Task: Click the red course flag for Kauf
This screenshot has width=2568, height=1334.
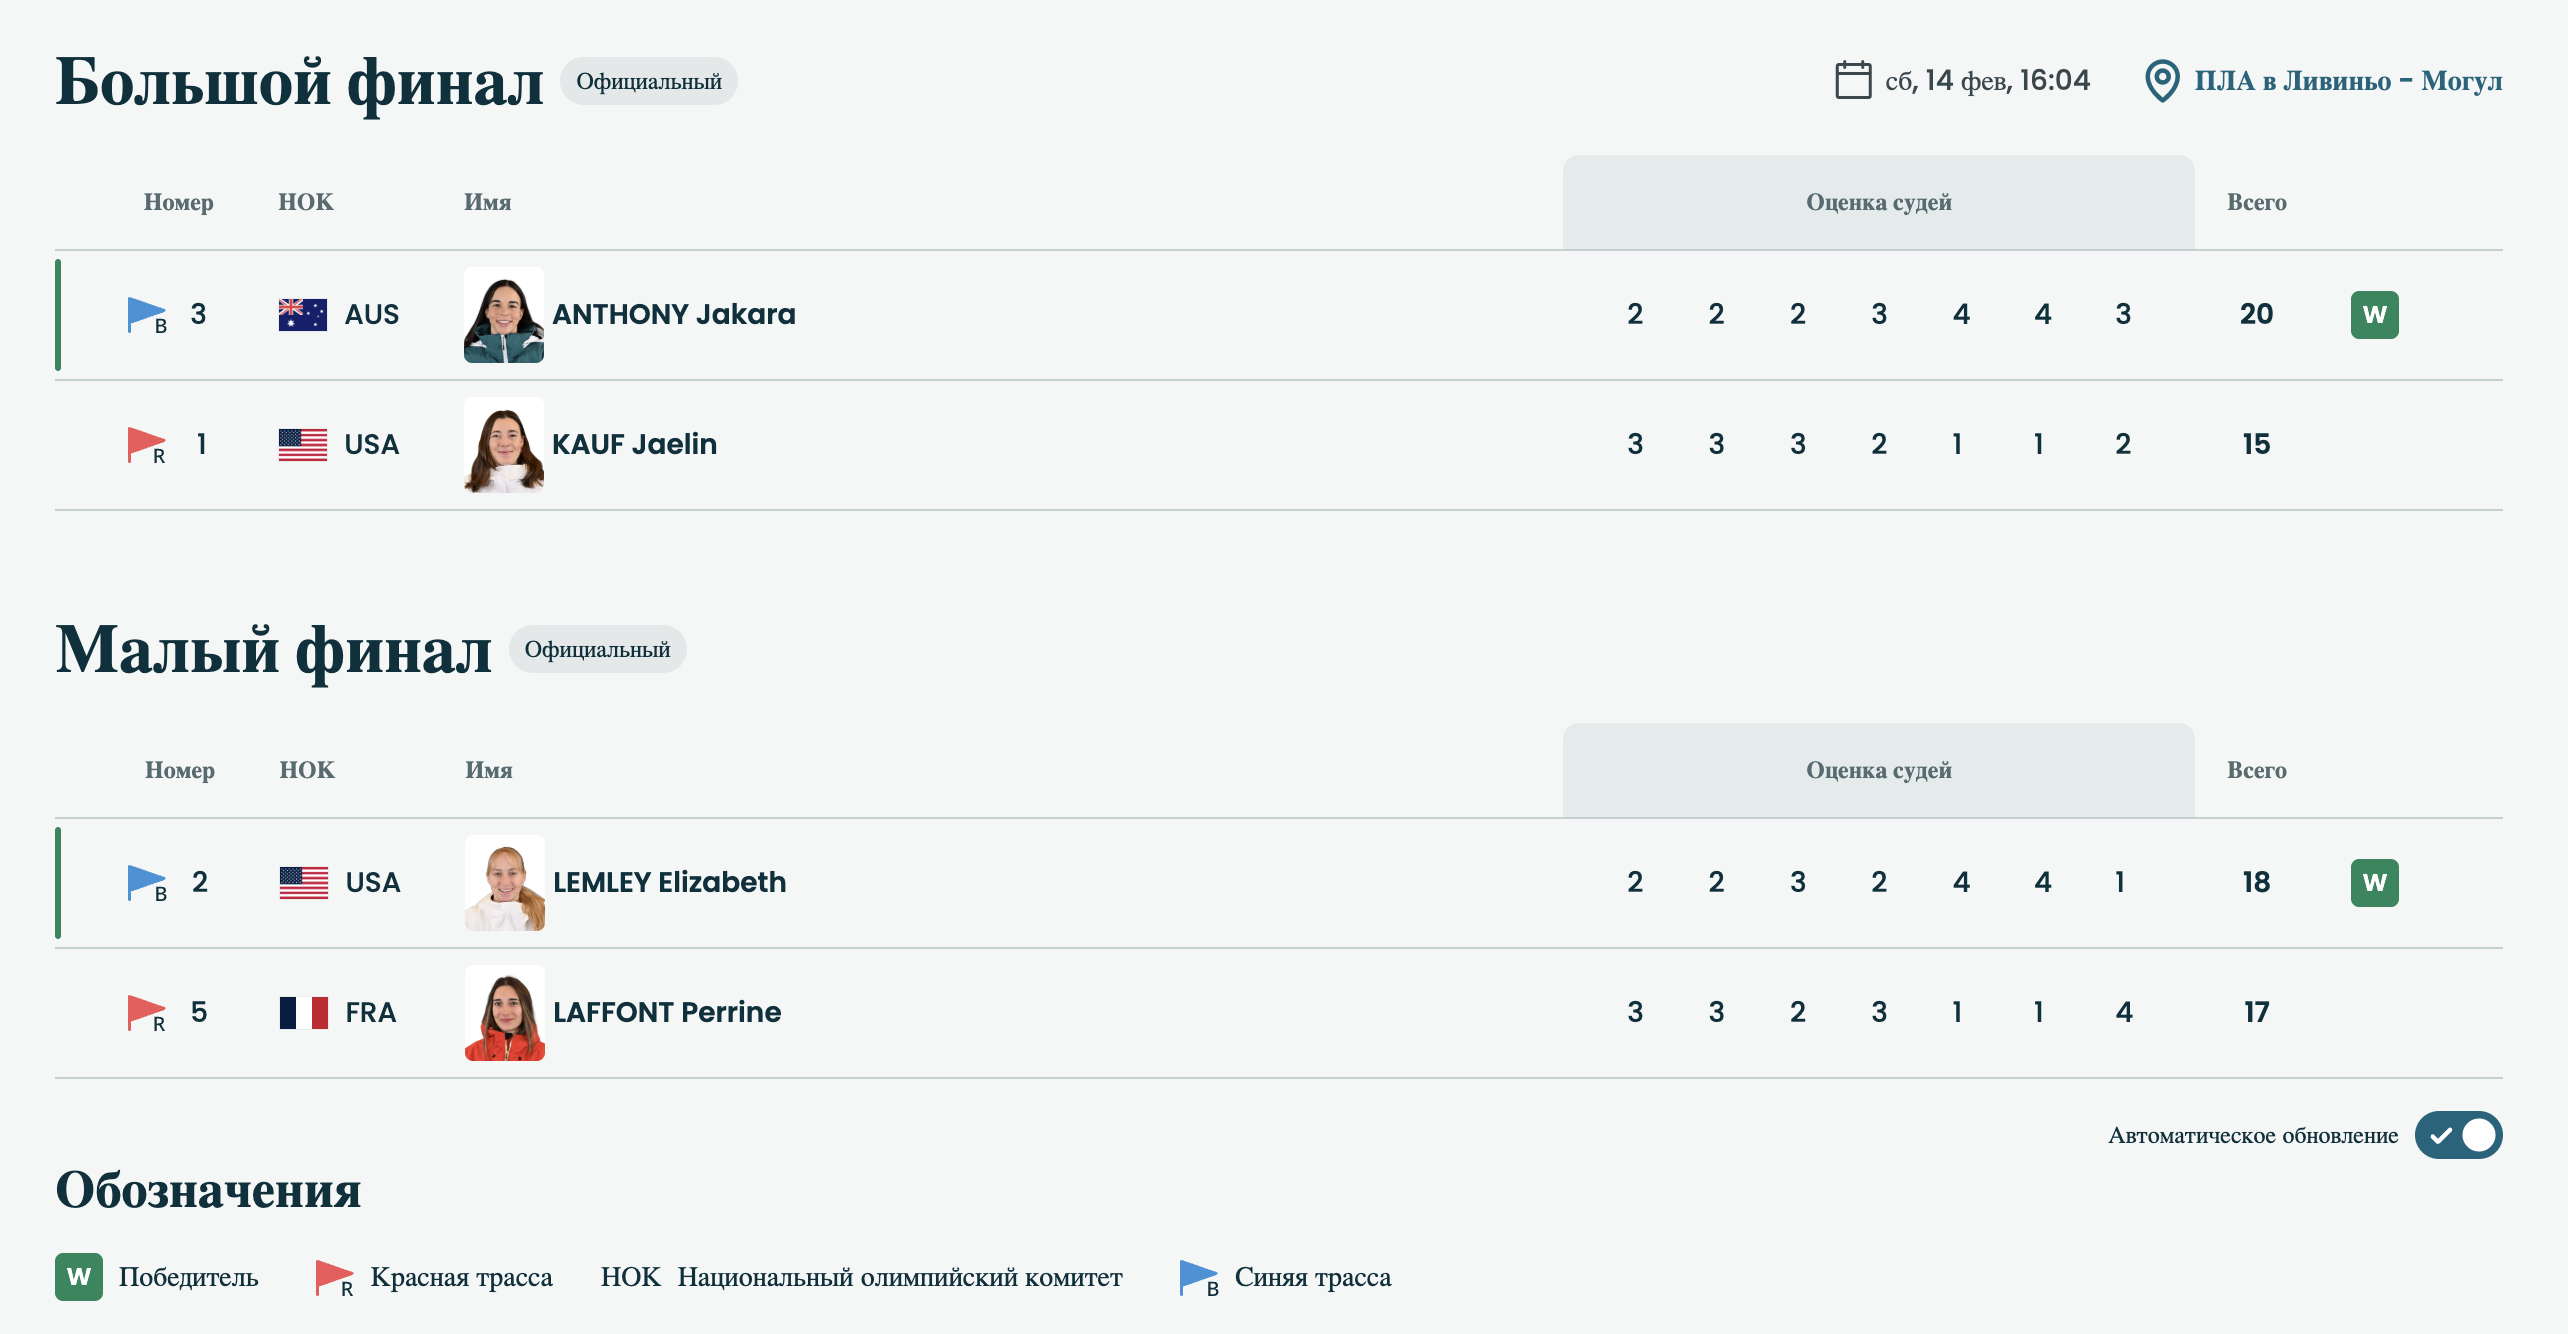Action: point(146,444)
